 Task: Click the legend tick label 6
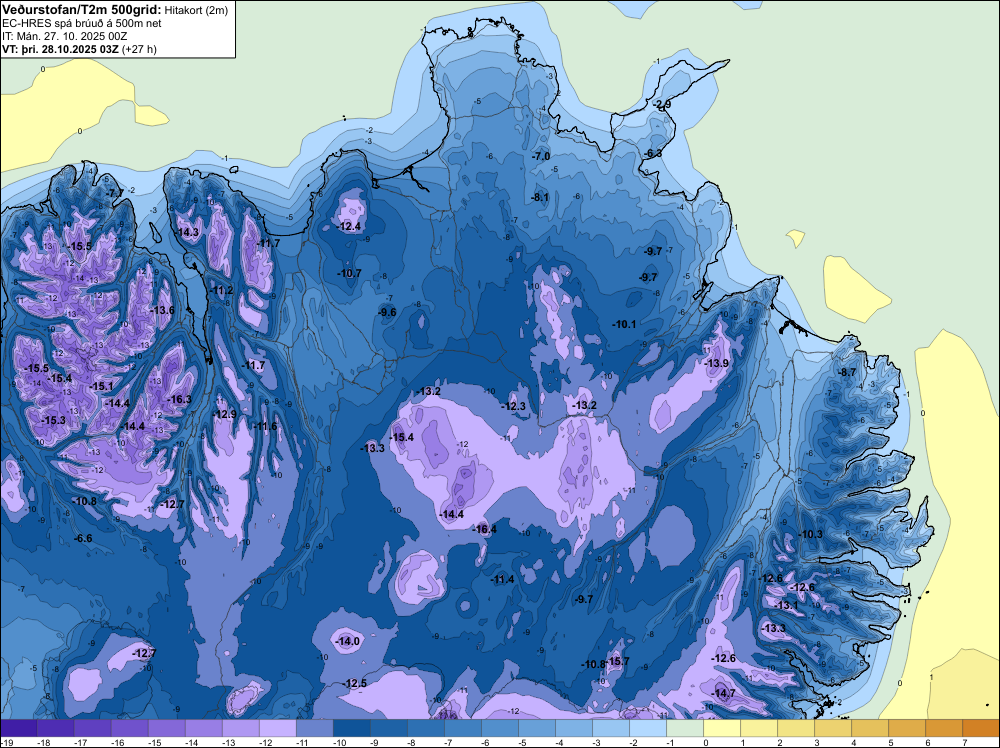(928, 742)
